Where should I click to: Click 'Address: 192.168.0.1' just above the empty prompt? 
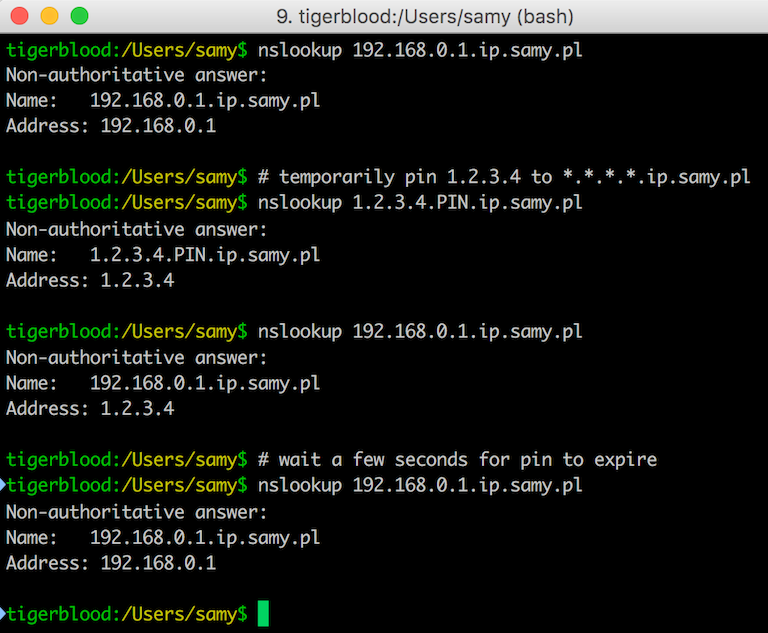pos(111,563)
